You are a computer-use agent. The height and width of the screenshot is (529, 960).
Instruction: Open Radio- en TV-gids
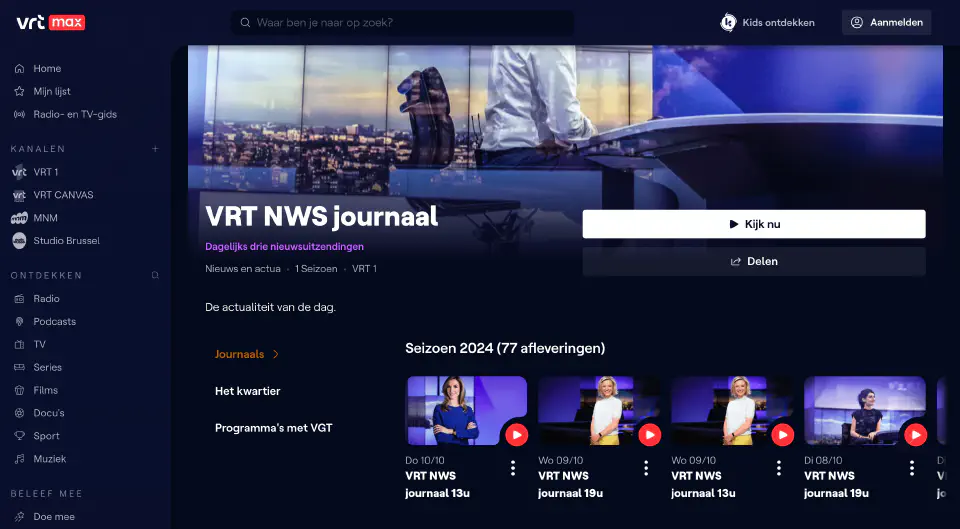pos(65,114)
